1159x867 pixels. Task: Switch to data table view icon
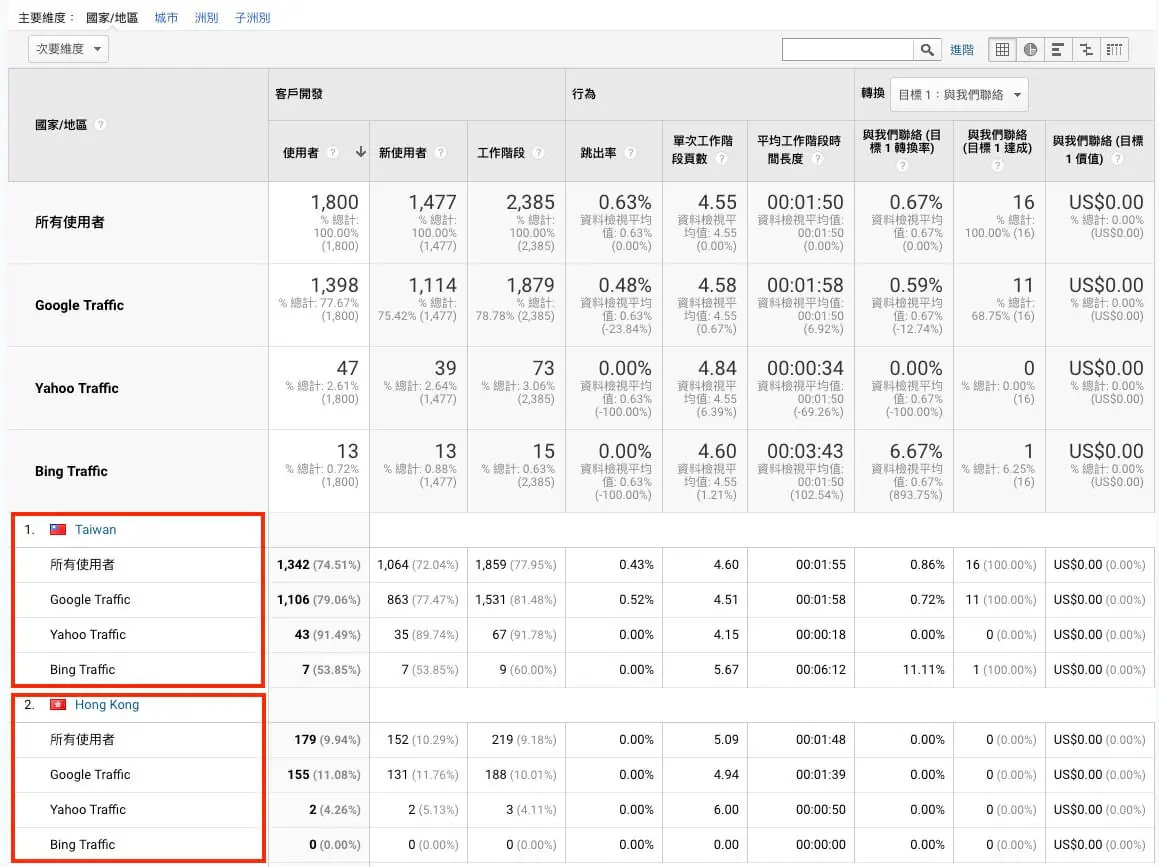[1002, 50]
